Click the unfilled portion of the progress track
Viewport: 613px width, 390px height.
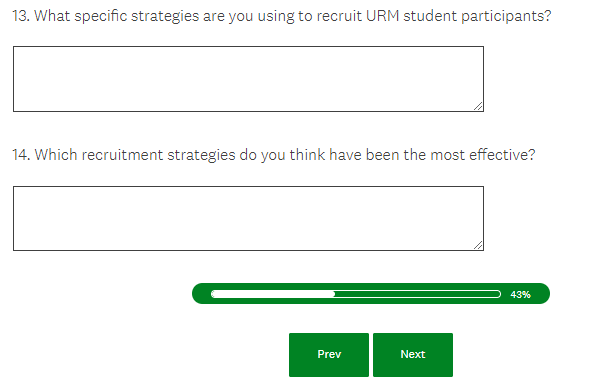click(x=418, y=294)
